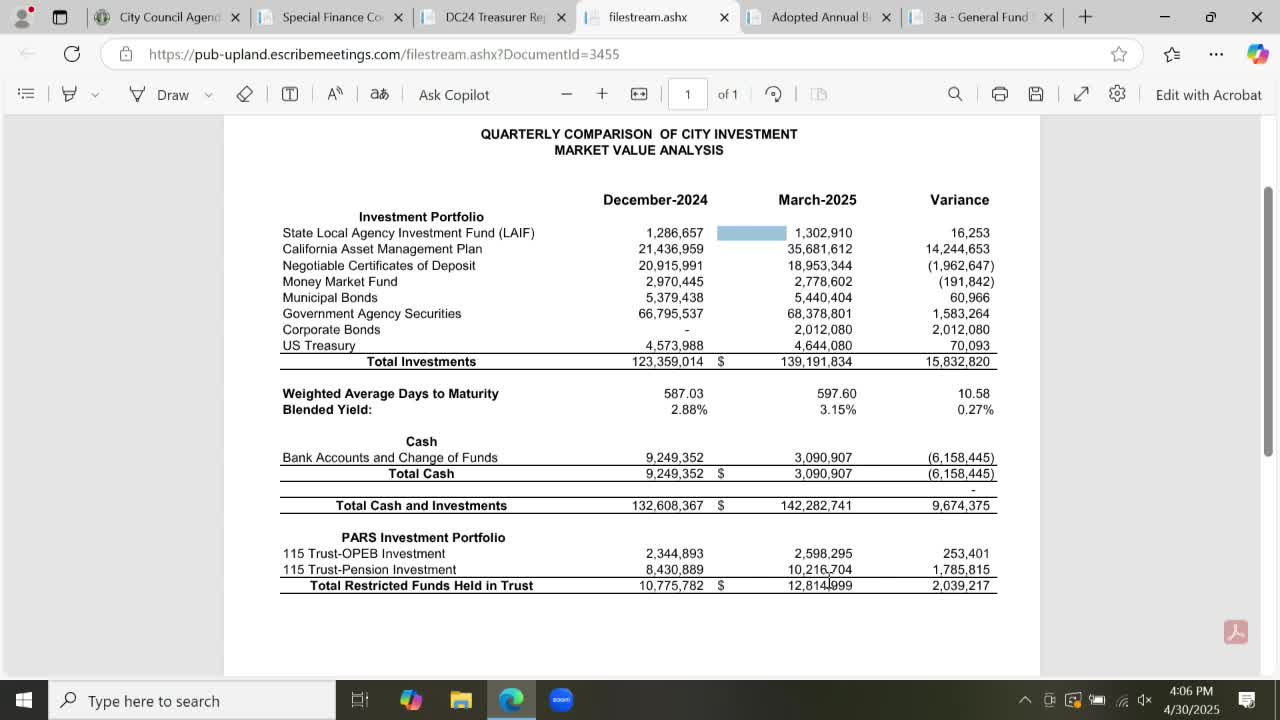Image resolution: width=1280 pixels, height=720 pixels.
Task: Click the vertical scrollbar thumb
Action: (1269, 321)
